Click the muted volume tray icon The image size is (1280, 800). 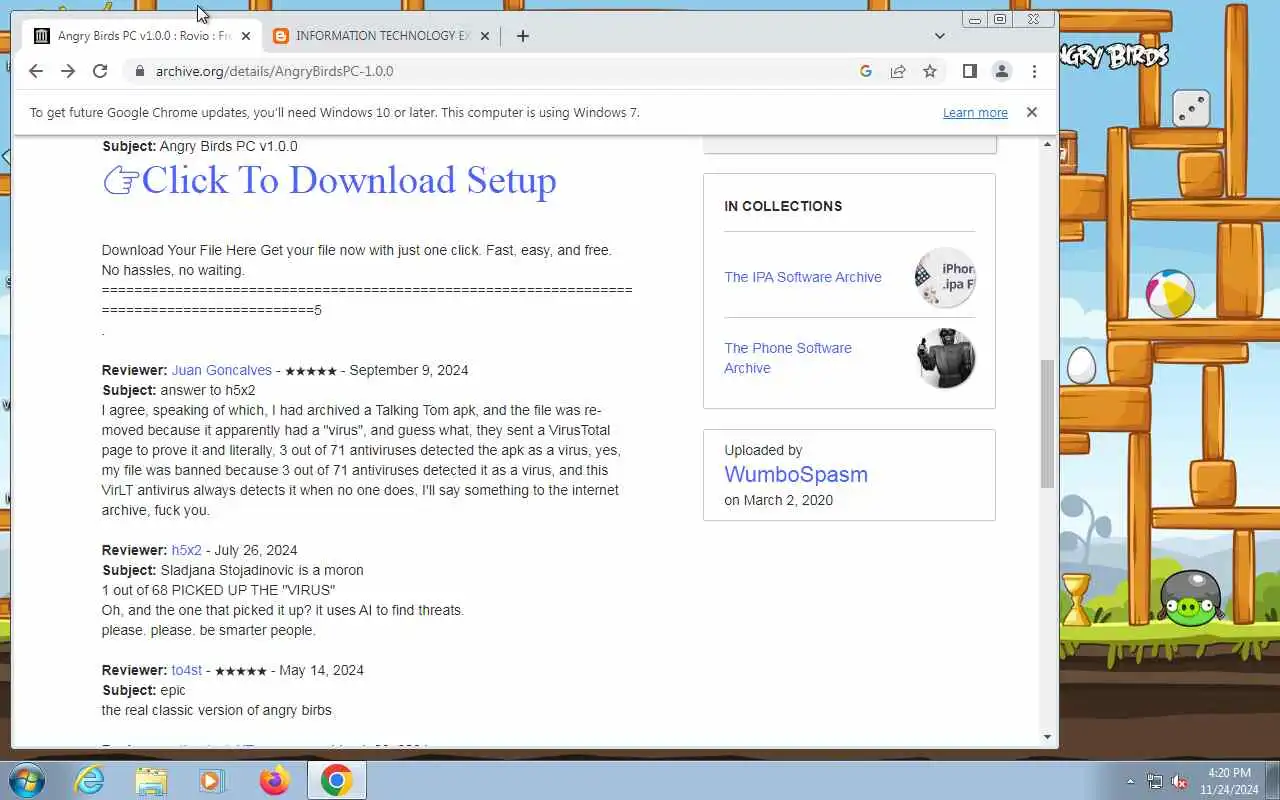coord(1180,781)
